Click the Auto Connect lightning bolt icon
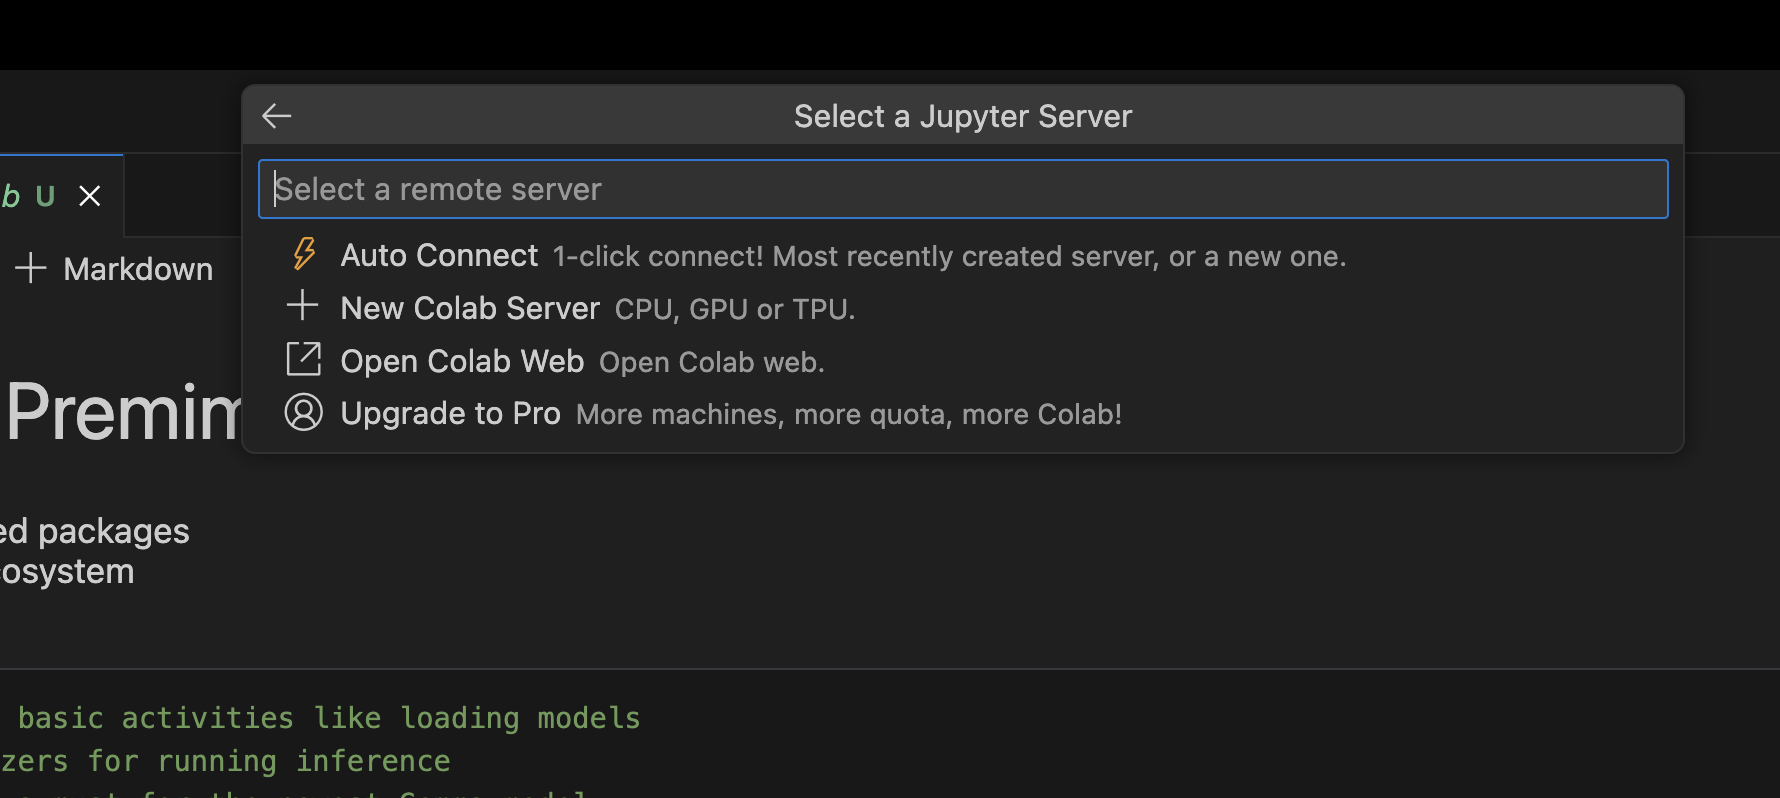Screen dimensions: 1780x798 304,254
